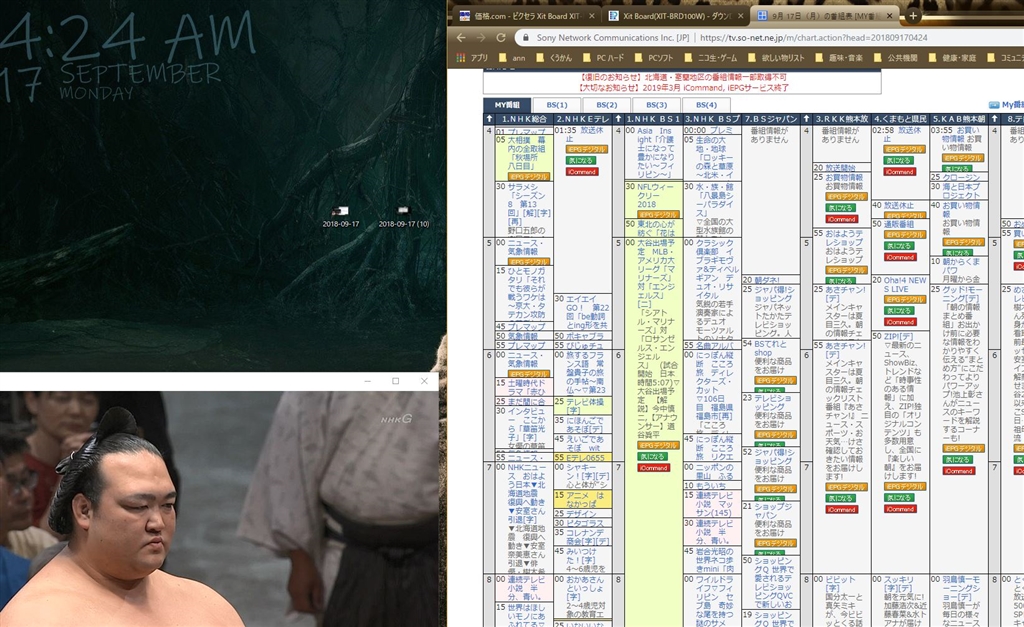Open the アプリ apps shortcut in bookmarks bar
This screenshot has width=1024, height=627.
(x=473, y=57)
